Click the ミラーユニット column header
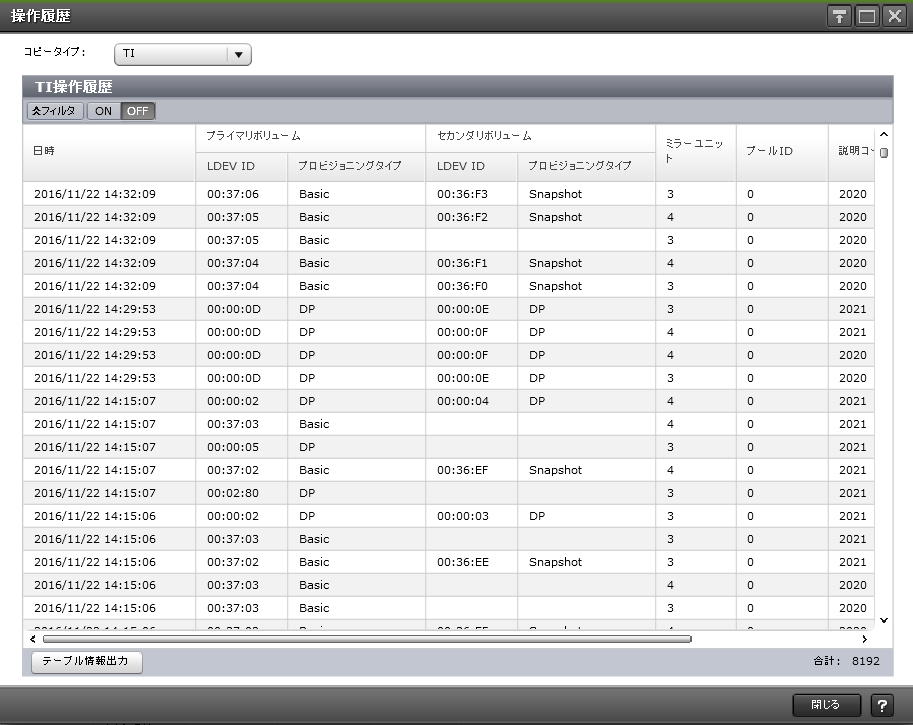 [x=695, y=151]
